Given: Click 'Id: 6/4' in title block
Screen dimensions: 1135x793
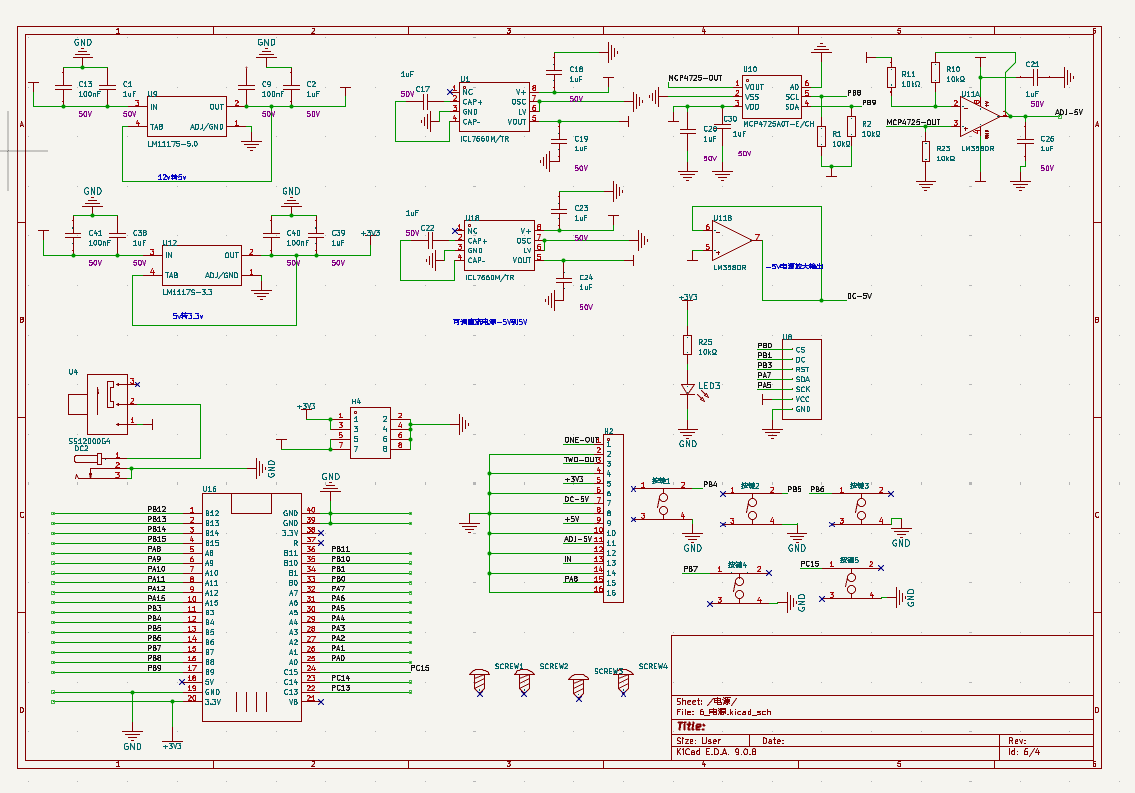Looking at the screenshot, I should click(1024, 752).
